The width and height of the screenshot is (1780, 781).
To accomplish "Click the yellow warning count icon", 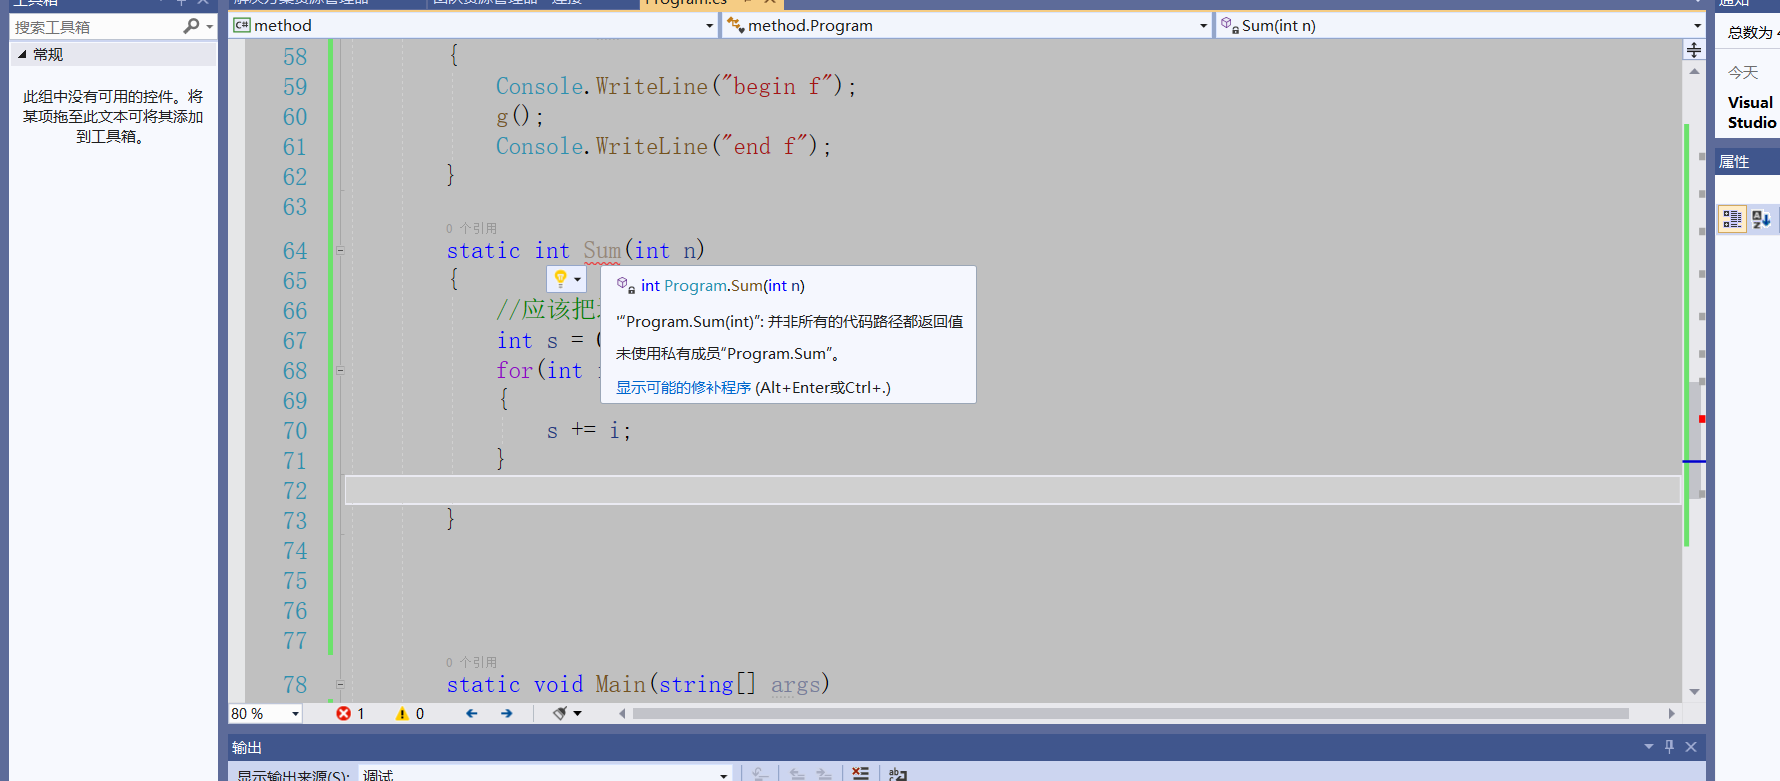I will (x=402, y=713).
